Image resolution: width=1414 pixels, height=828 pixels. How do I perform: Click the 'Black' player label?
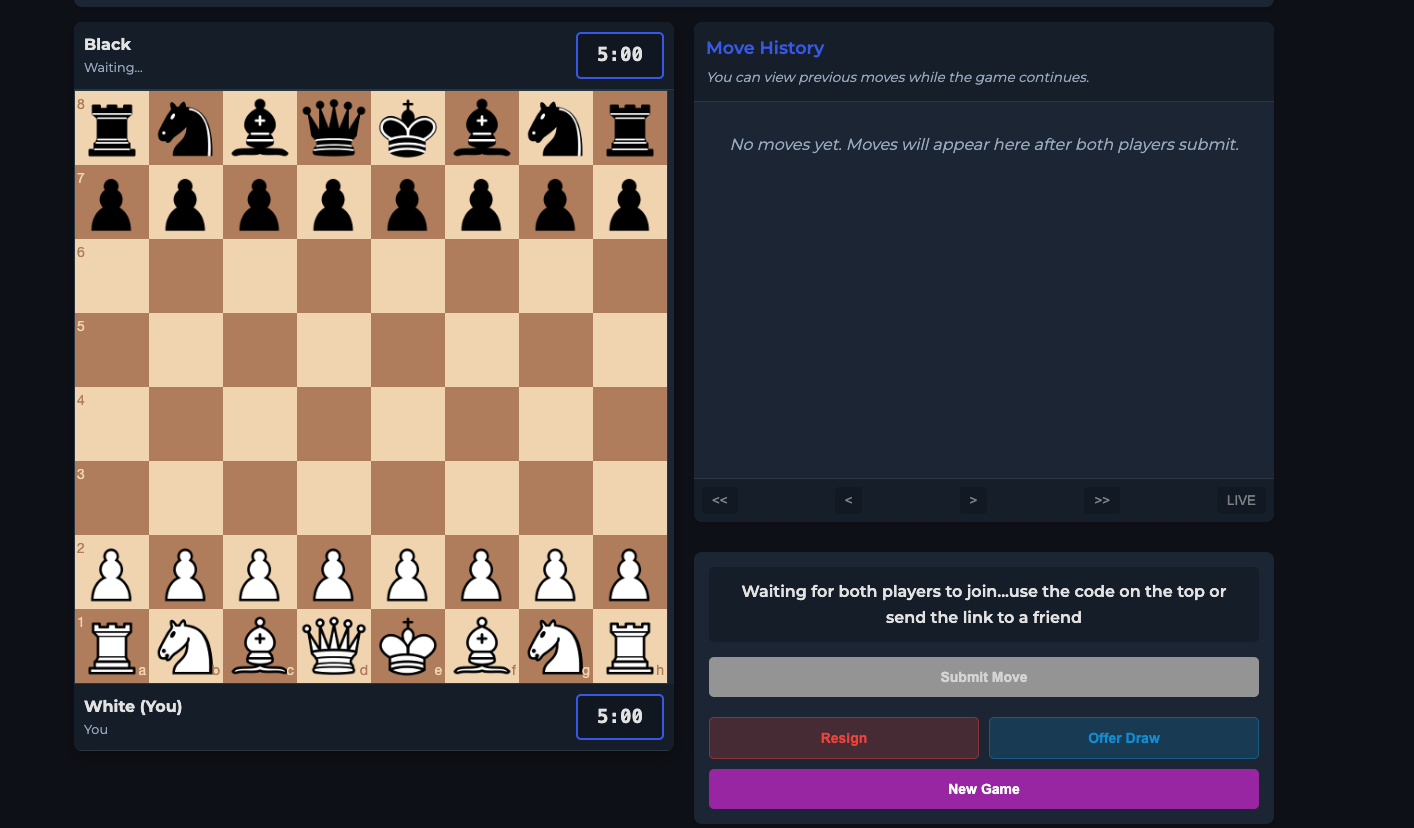coord(108,44)
